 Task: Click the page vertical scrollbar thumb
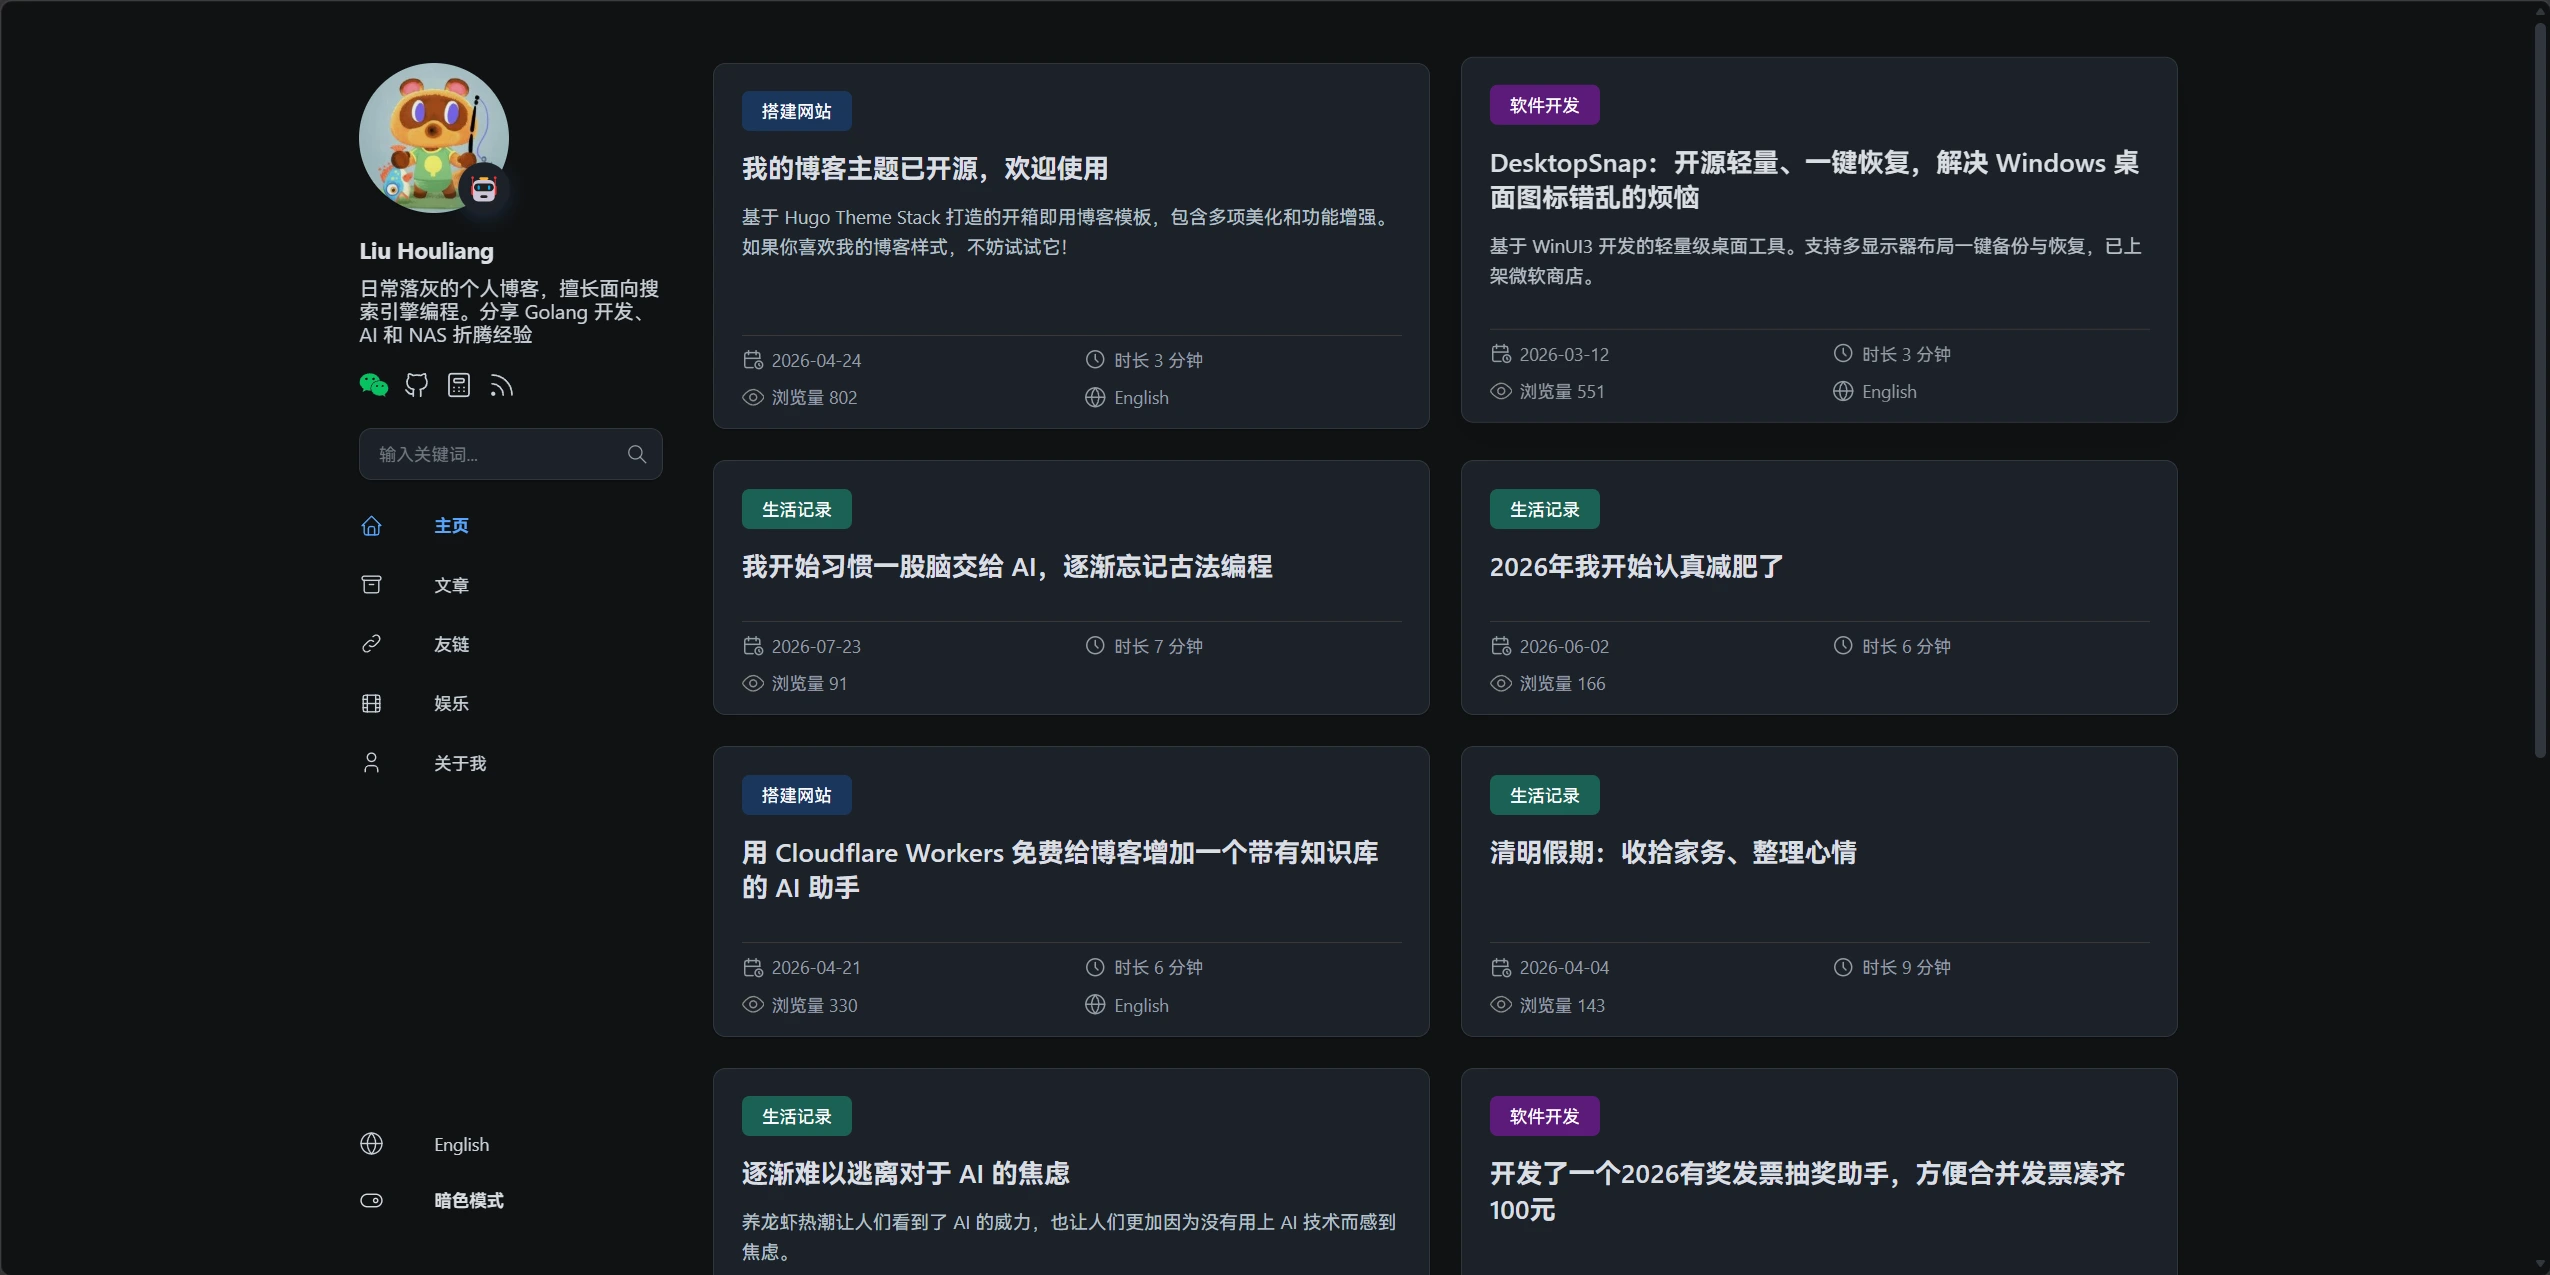2540,390
